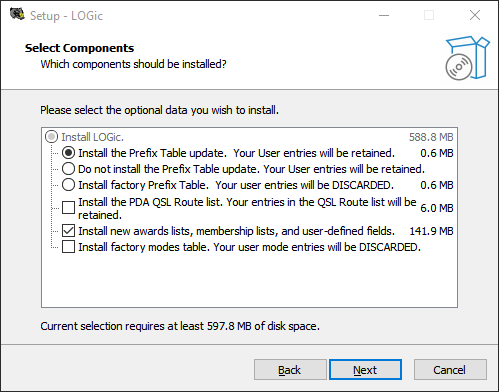
Task: Click 'Which components should be installed?' text
Action: pyautogui.click(x=133, y=64)
